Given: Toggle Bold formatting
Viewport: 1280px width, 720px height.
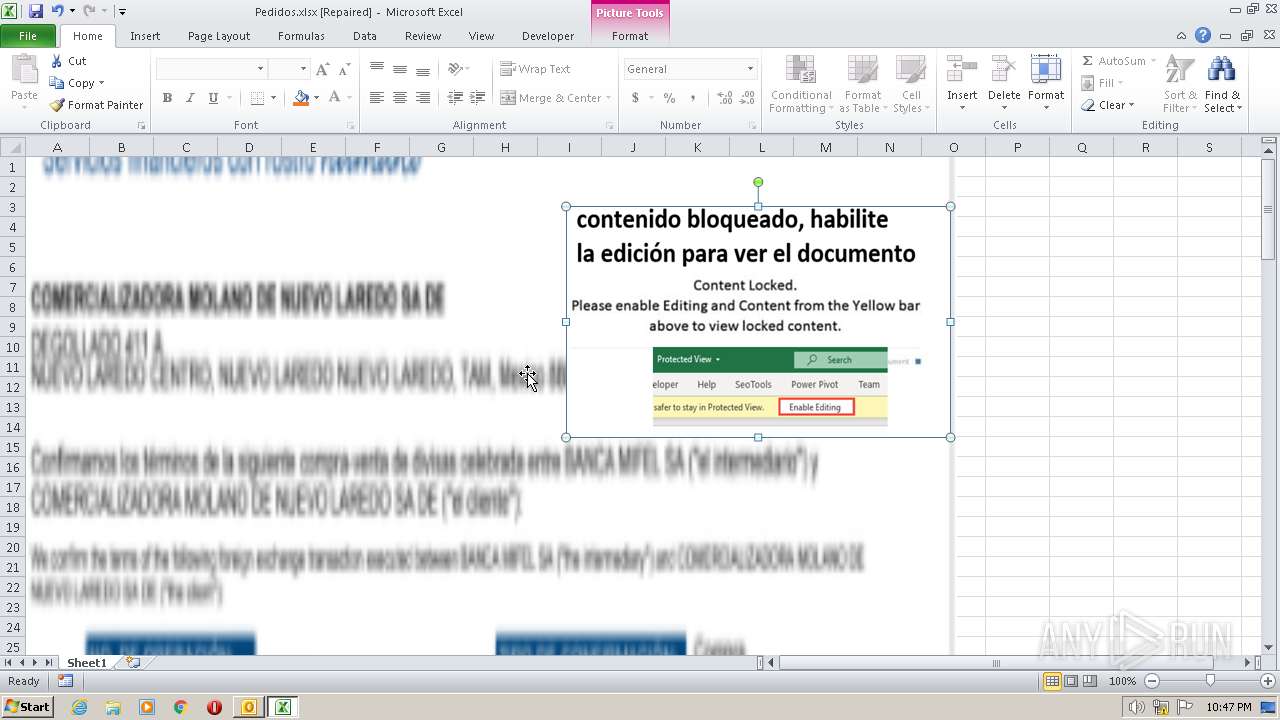Looking at the screenshot, I should [x=167, y=98].
